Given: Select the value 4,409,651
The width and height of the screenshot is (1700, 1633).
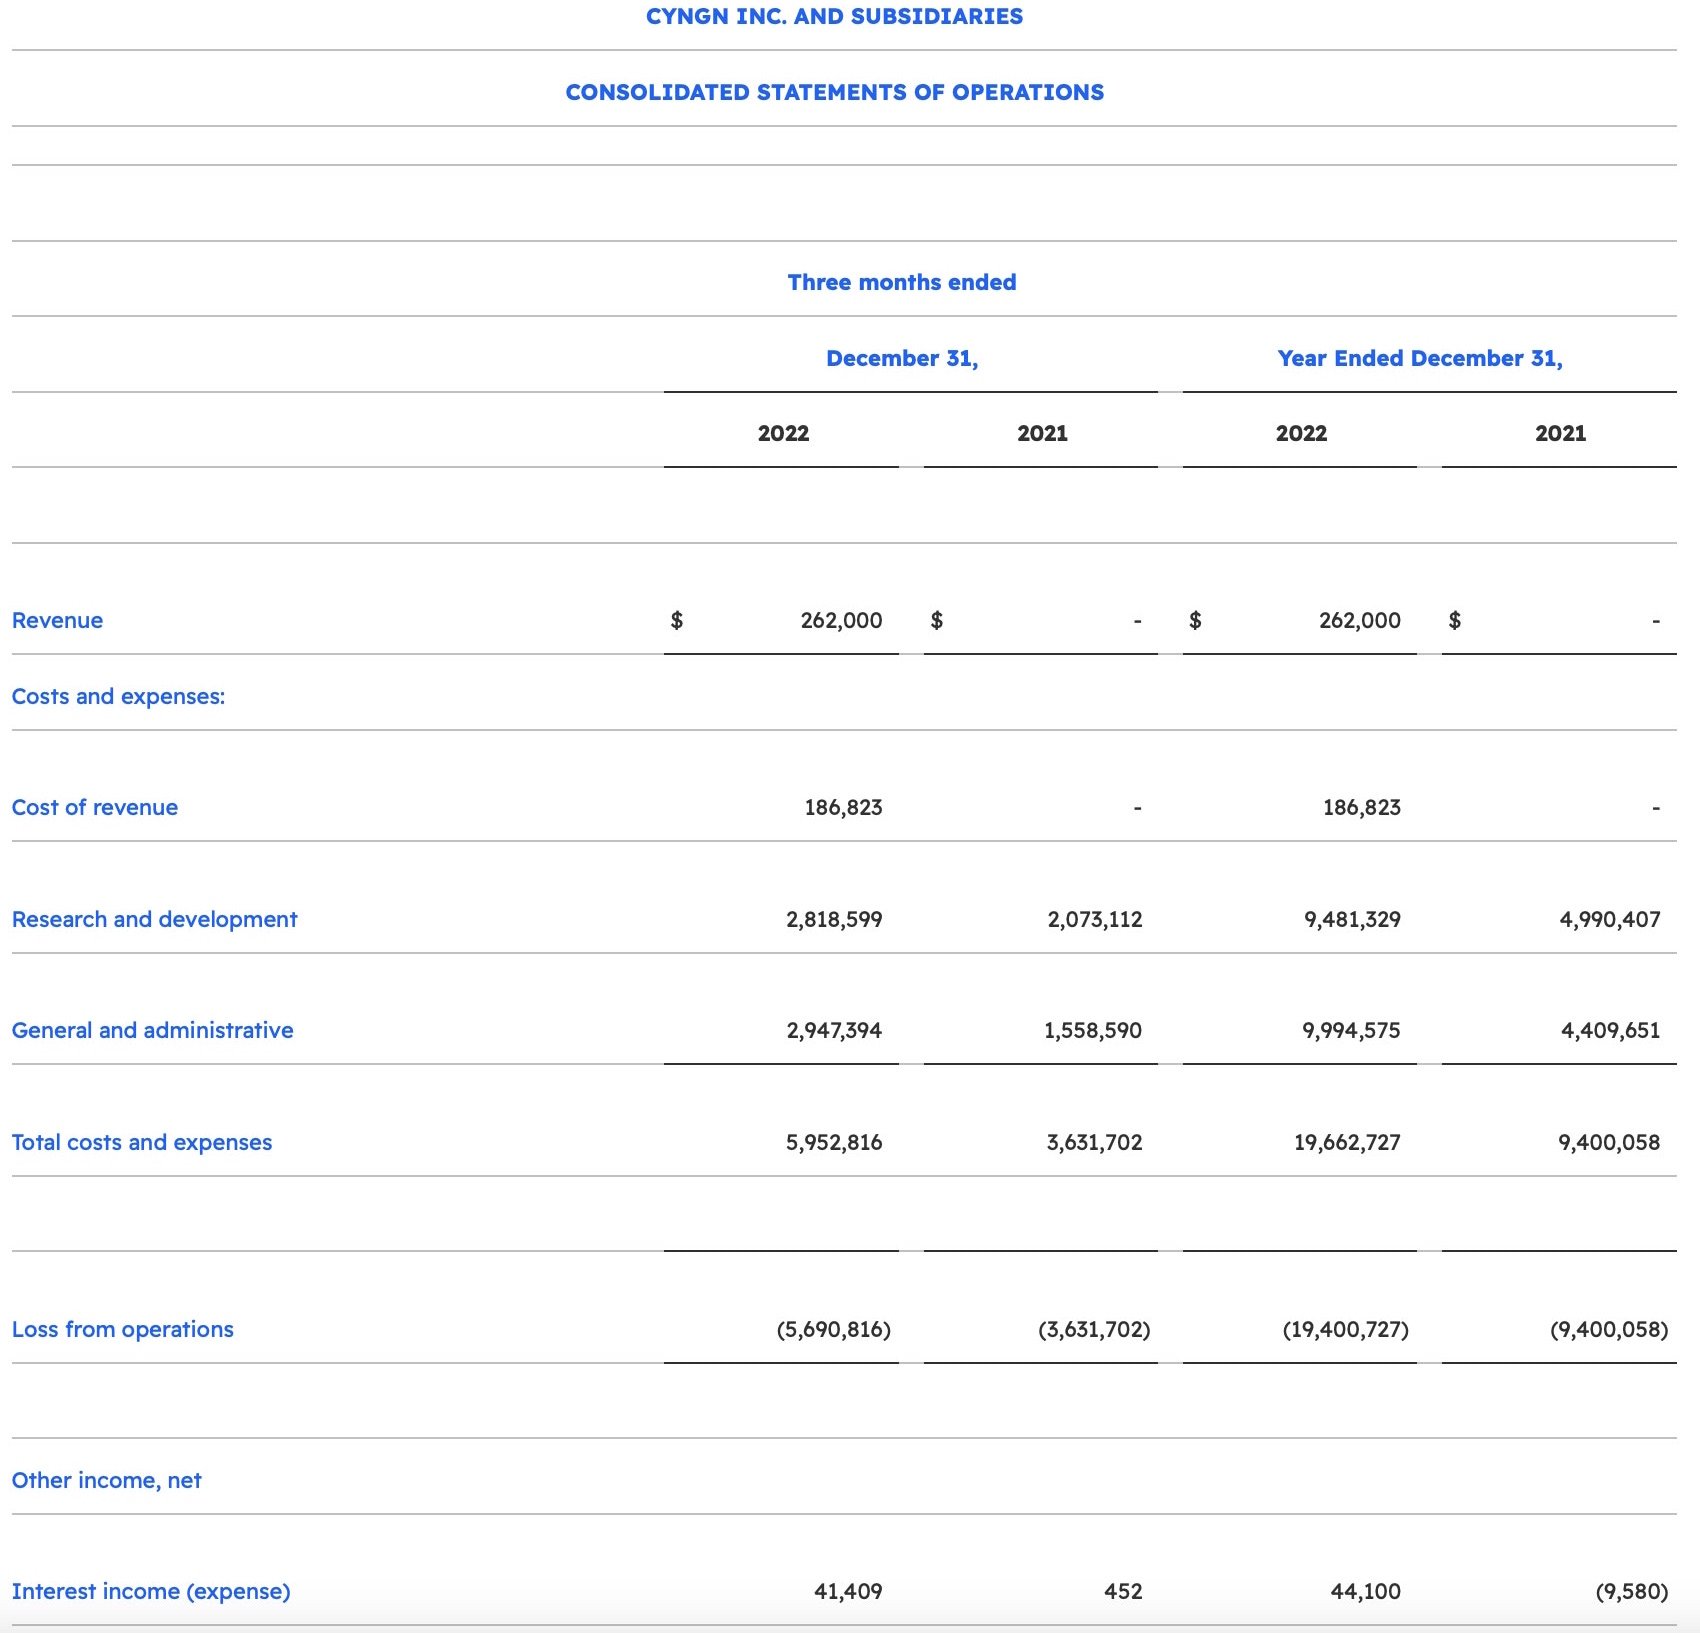Looking at the screenshot, I should 1611,1030.
